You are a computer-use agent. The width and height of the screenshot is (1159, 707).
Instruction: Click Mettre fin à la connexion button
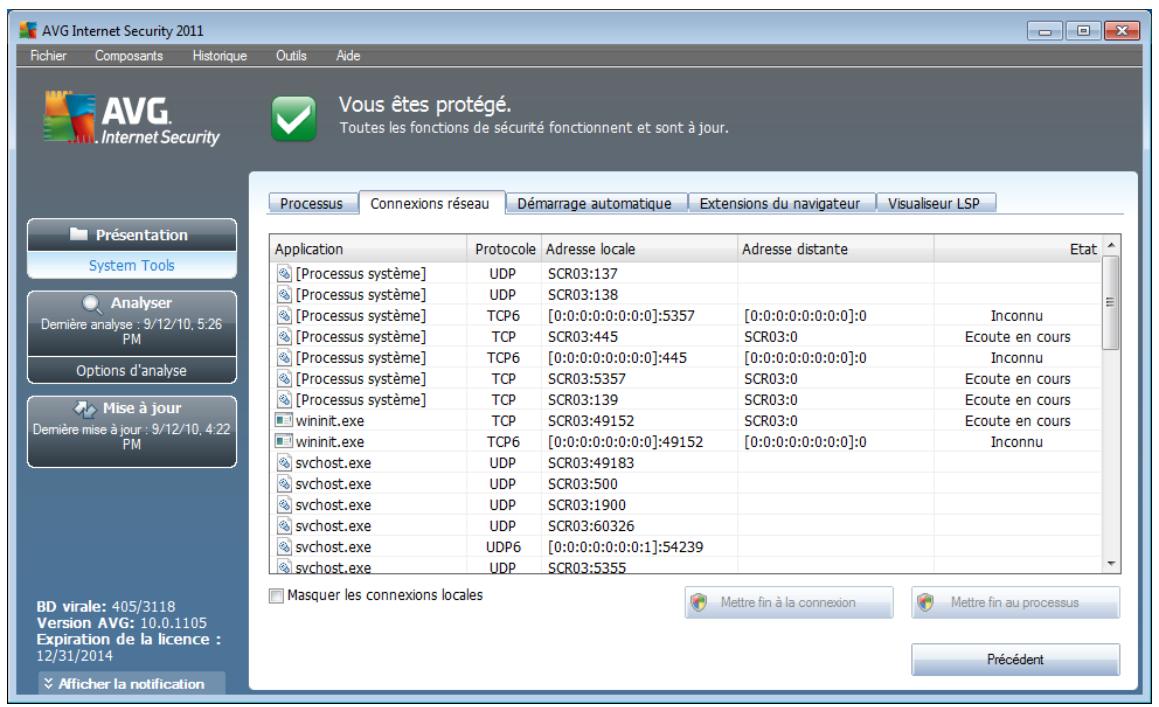click(x=789, y=603)
